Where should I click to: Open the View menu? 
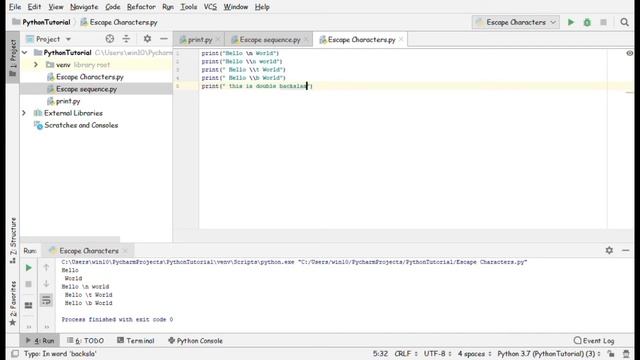pyautogui.click(x=56, y=7)
